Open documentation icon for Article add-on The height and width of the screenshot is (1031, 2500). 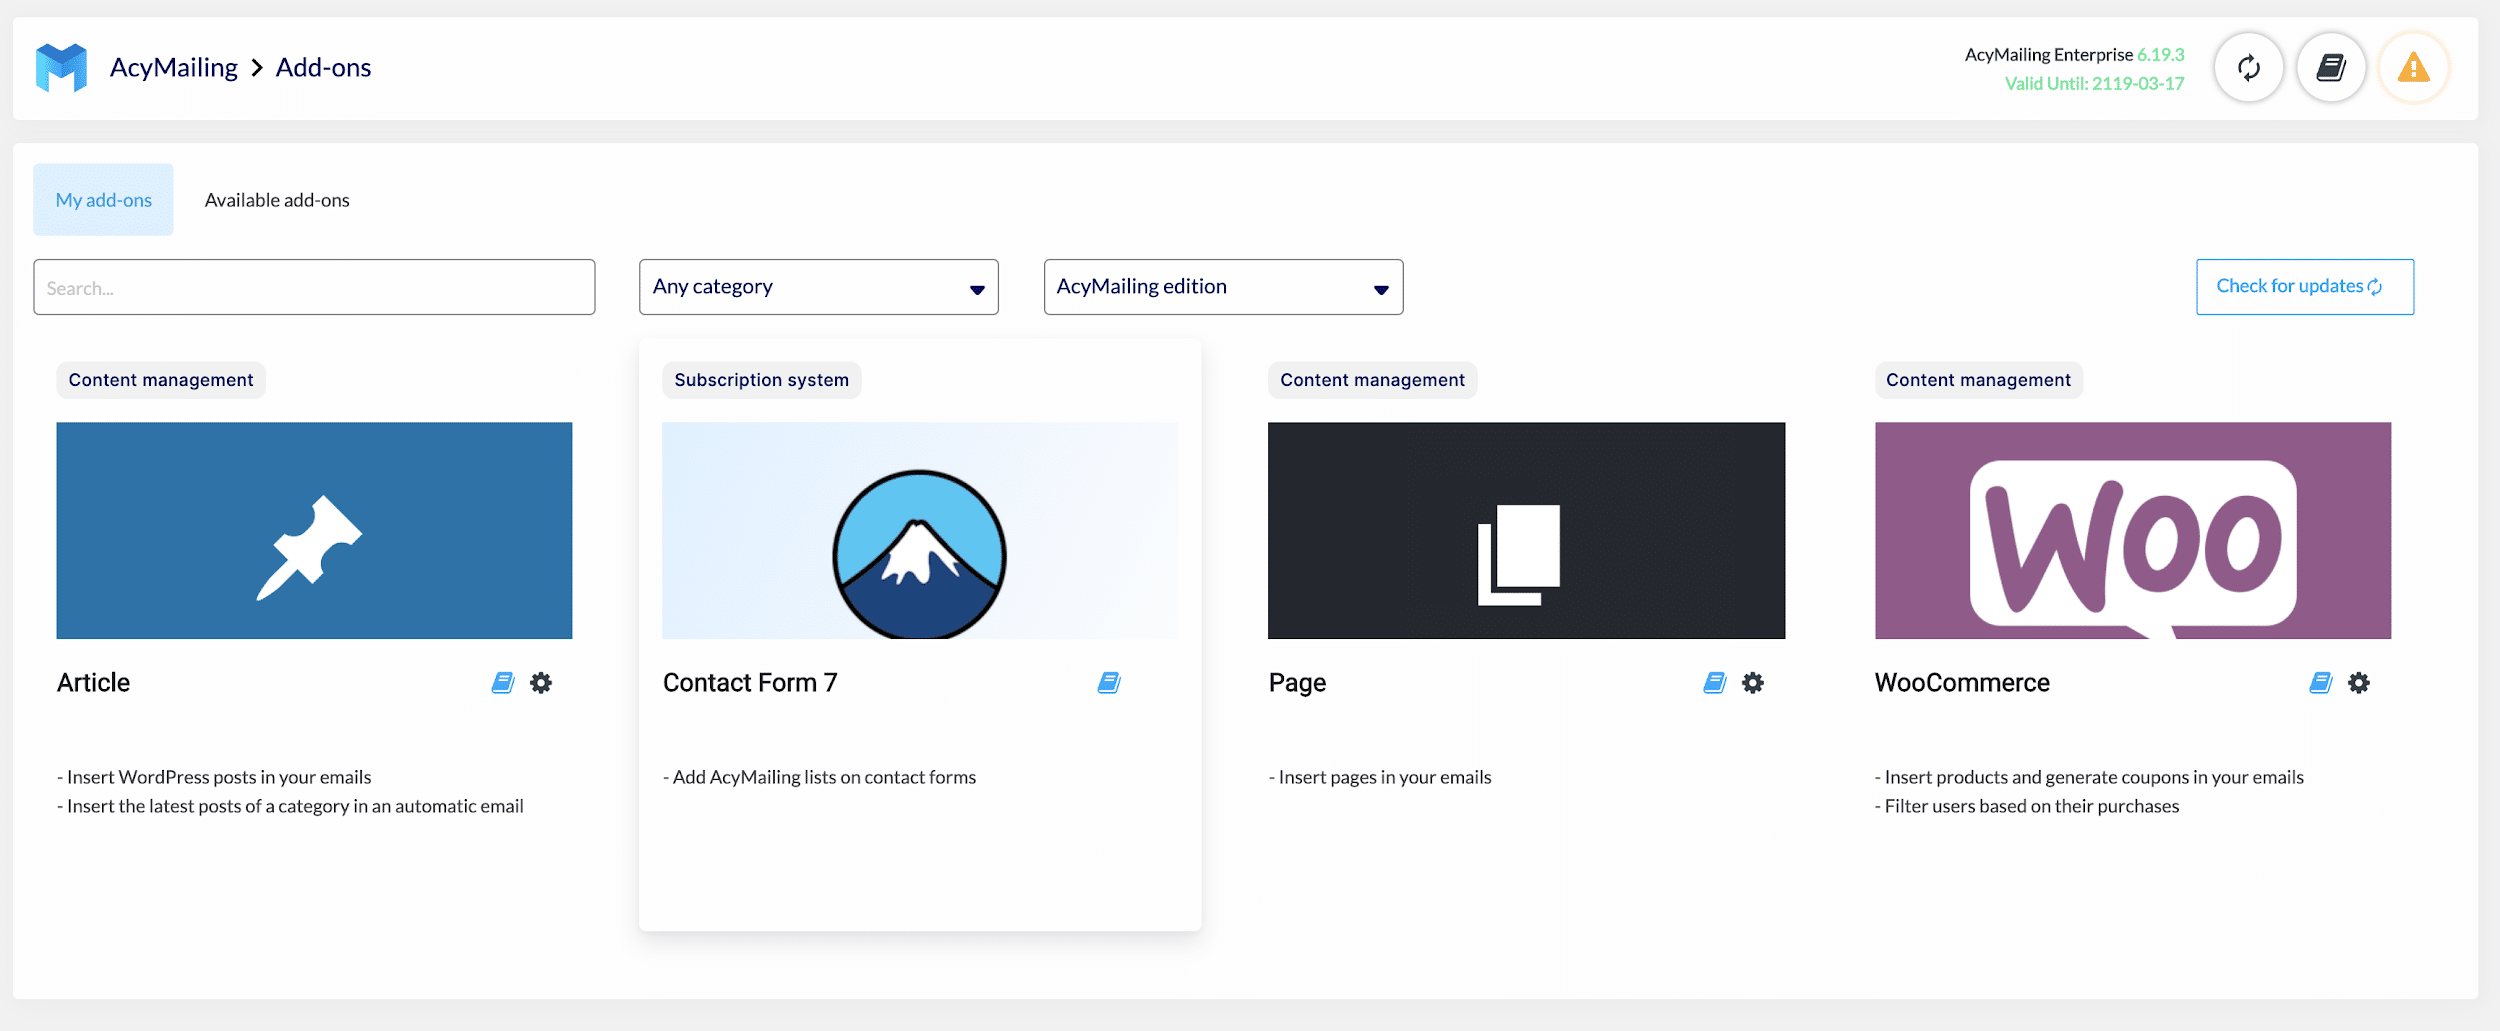click(503, 683)
